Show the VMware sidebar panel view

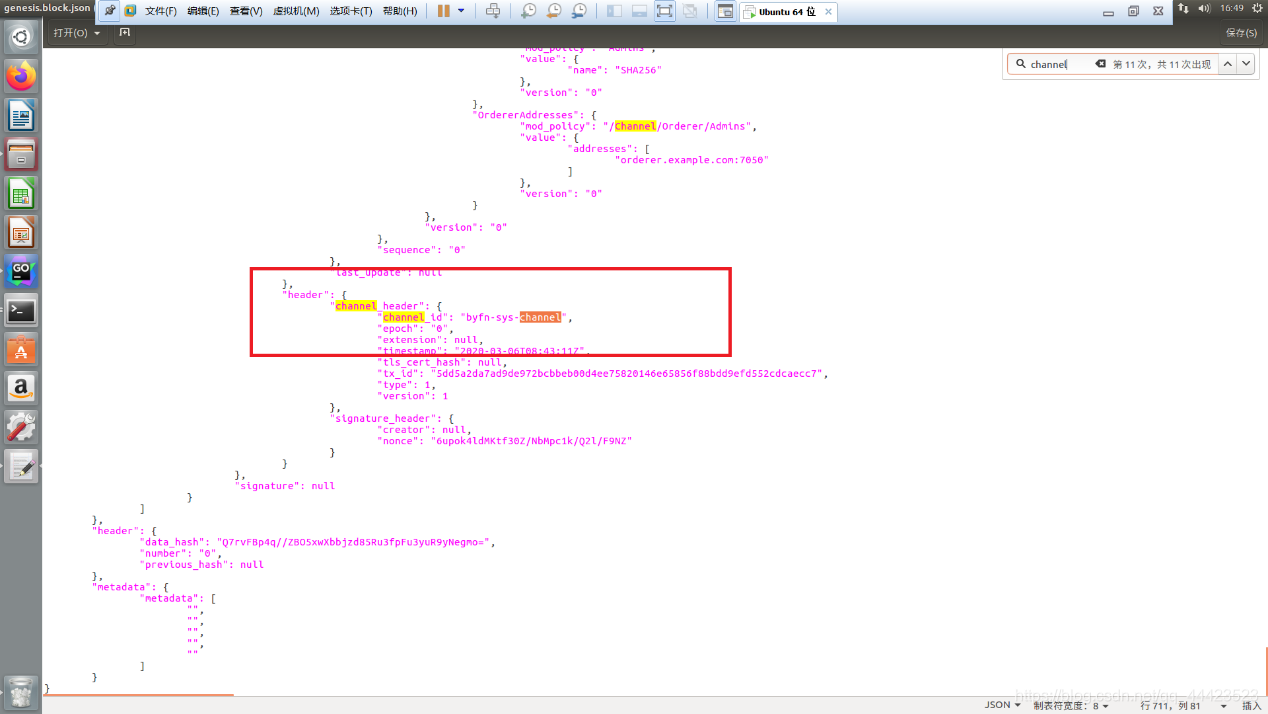coord(614,11)
